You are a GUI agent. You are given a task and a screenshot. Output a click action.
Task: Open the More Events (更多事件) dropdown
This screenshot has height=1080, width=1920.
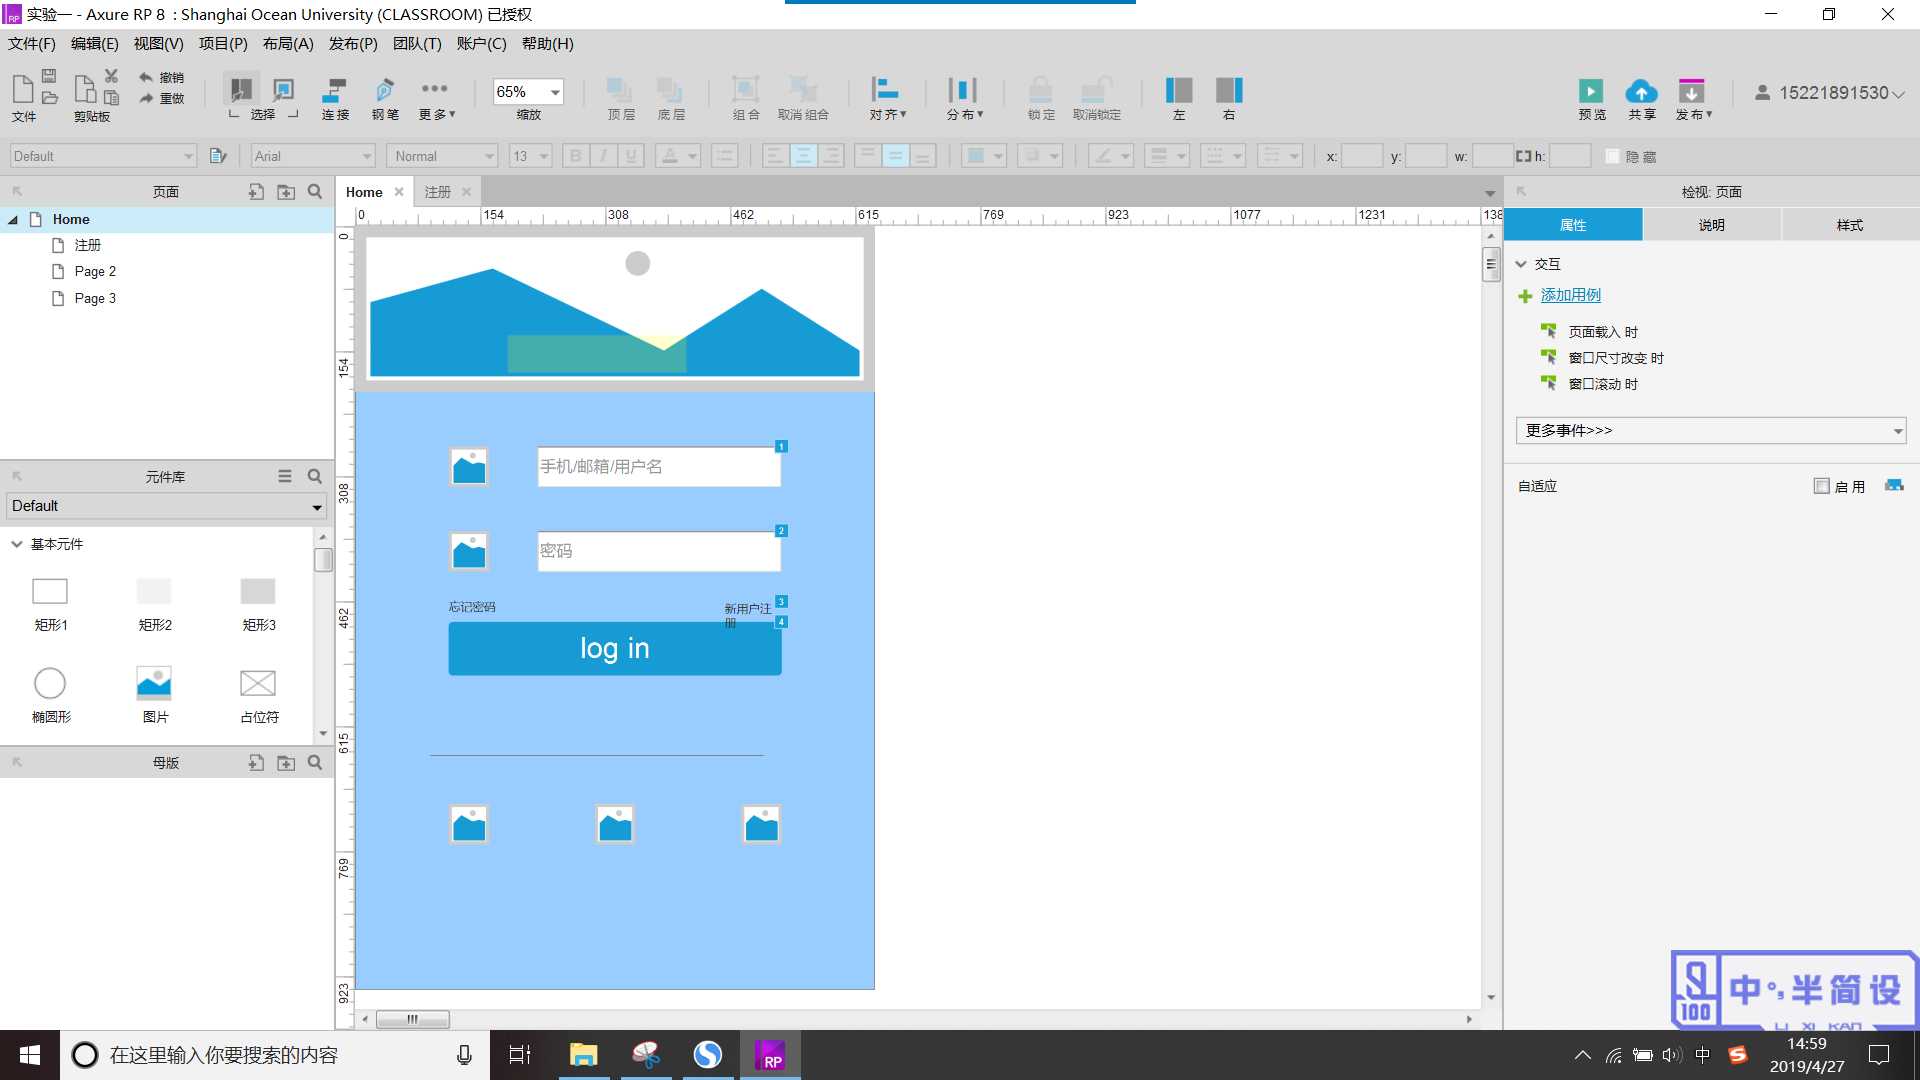(1710, 431)
